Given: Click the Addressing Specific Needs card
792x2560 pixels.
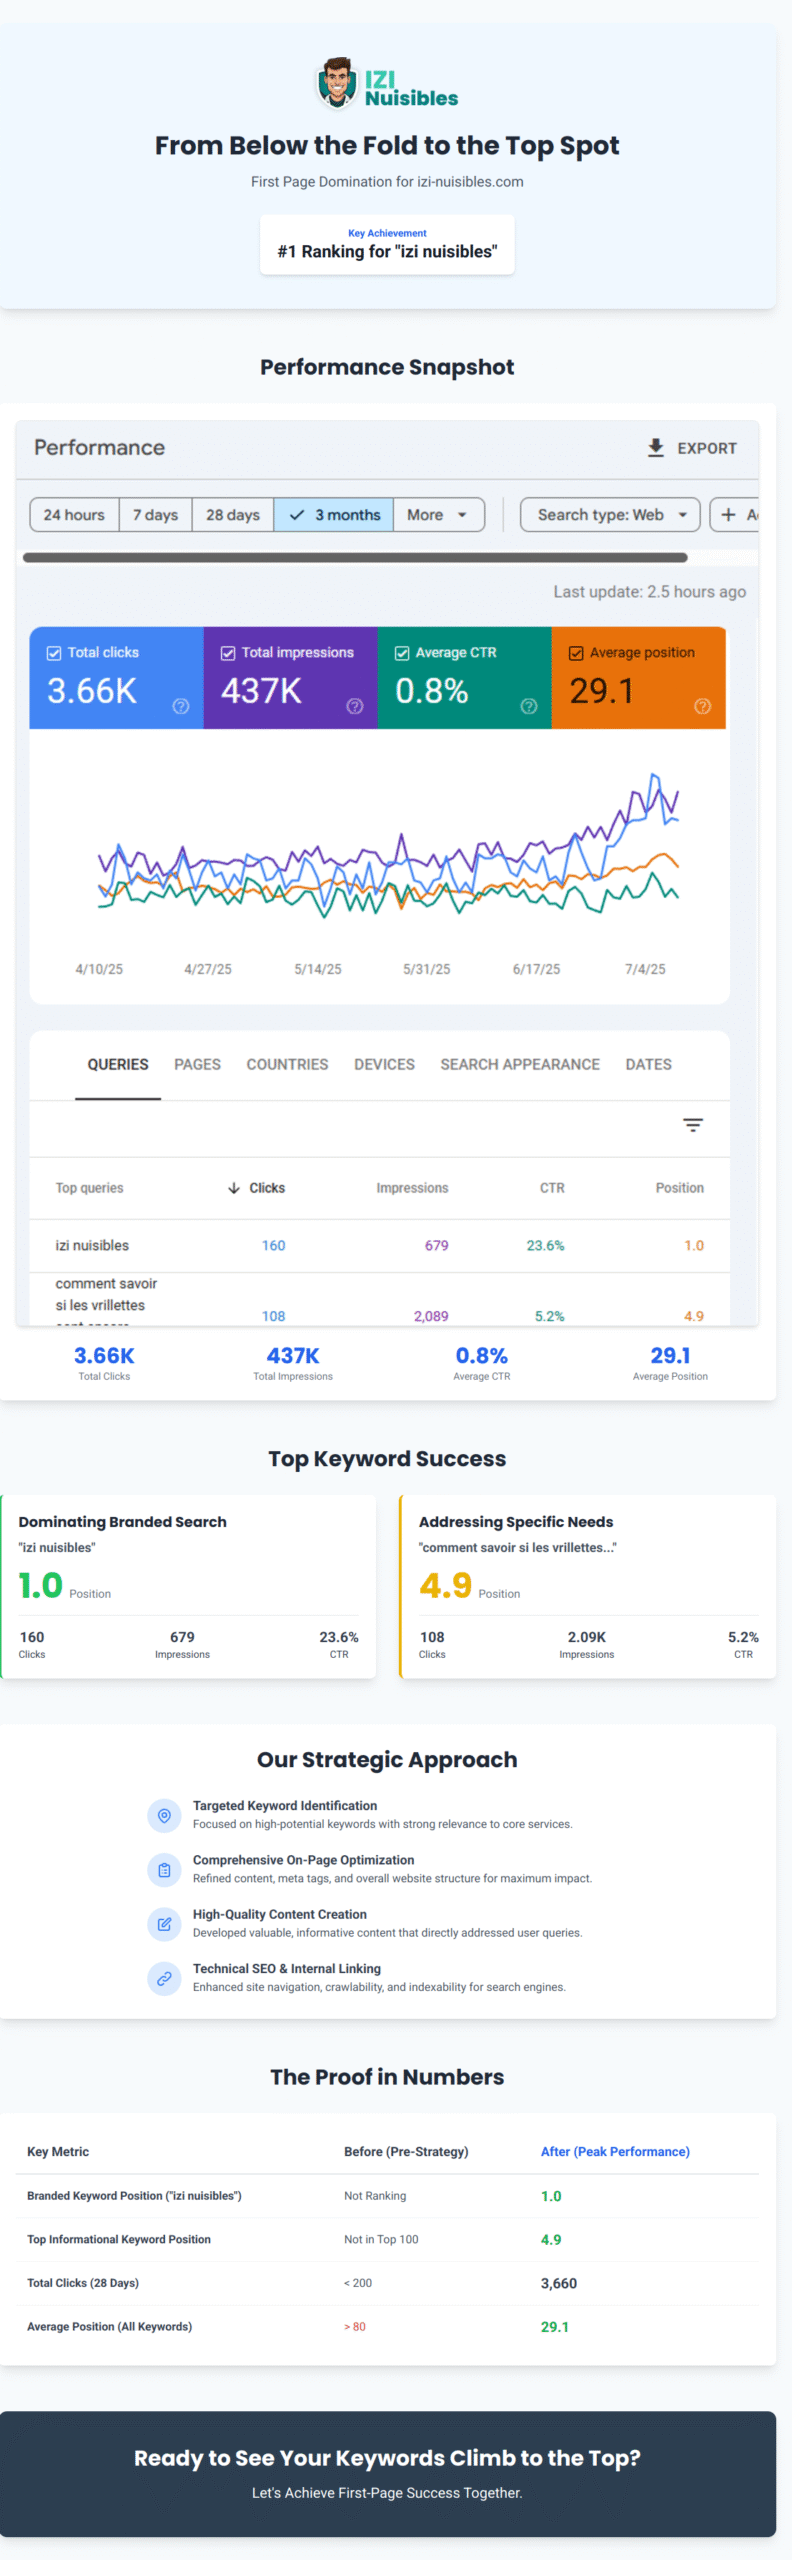Looking at the screenshot, I should tap(588, 1586).
